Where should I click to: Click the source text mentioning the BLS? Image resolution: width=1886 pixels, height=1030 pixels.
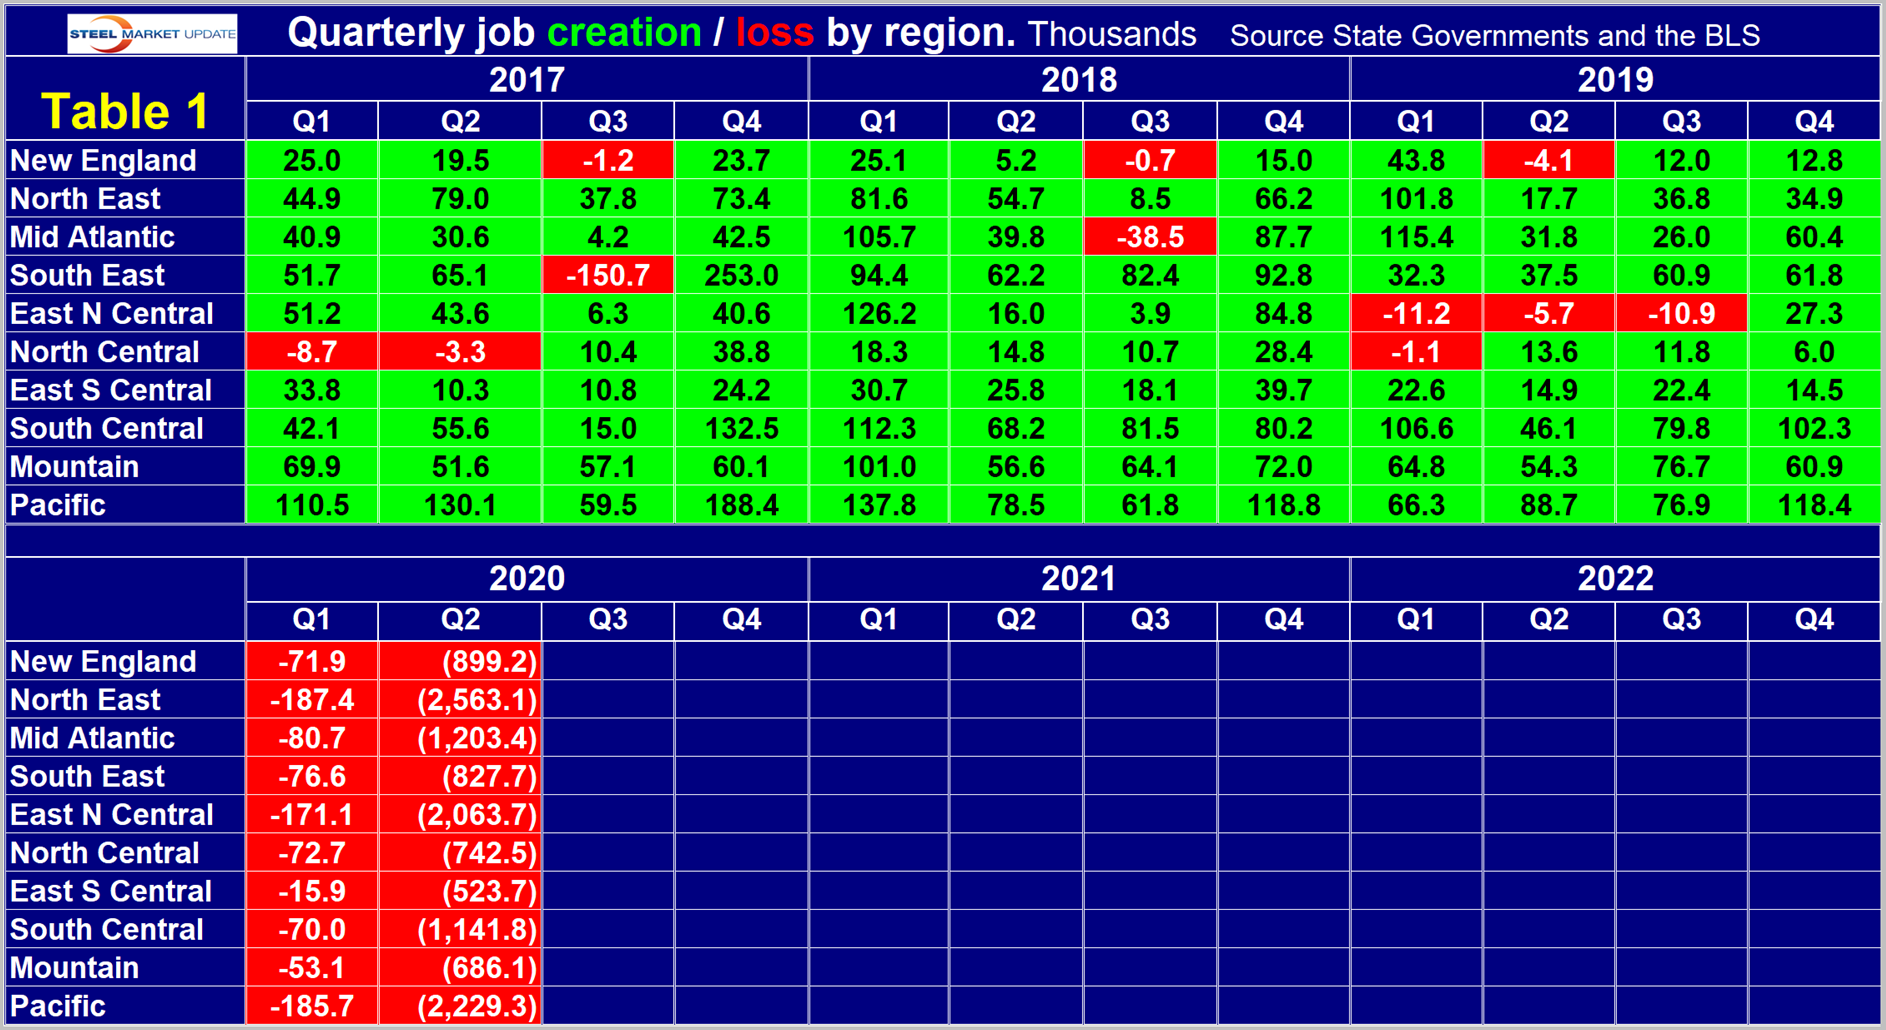pyautogui.click(x=1494, y=36)
